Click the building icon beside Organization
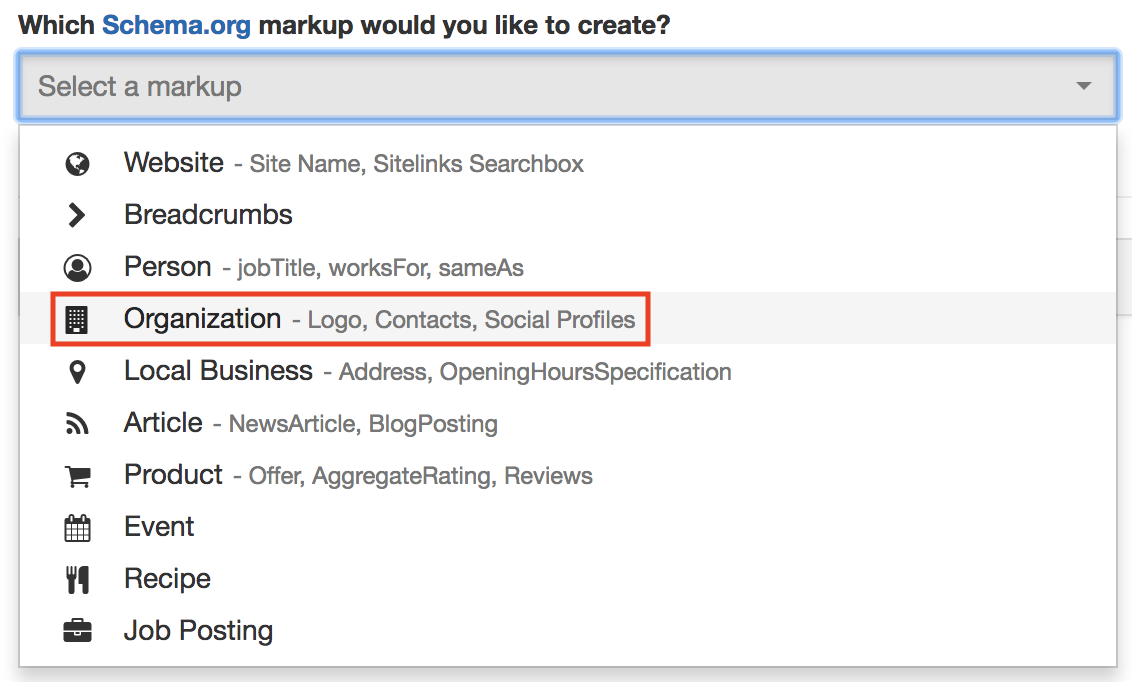The height and width of the screenshot is (682, 1132). (77, 320)
